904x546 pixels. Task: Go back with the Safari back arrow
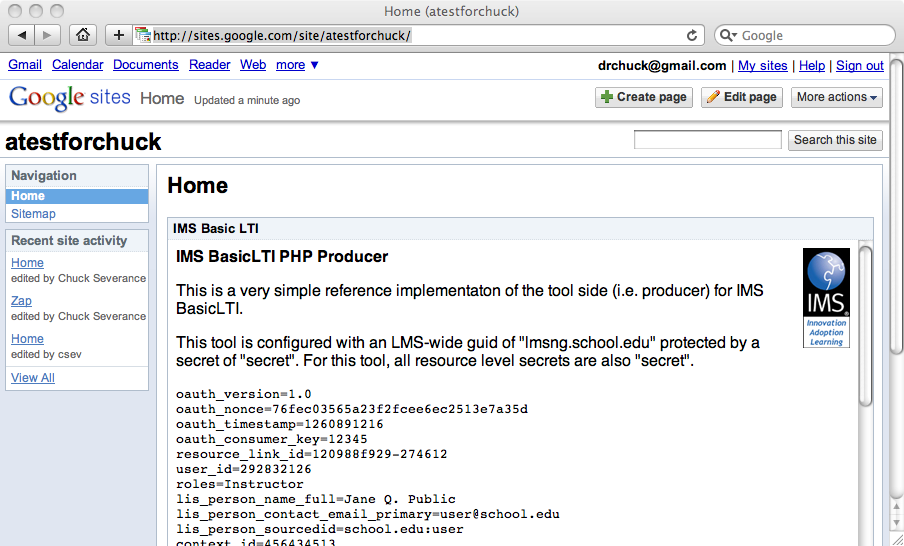(22, 35)
